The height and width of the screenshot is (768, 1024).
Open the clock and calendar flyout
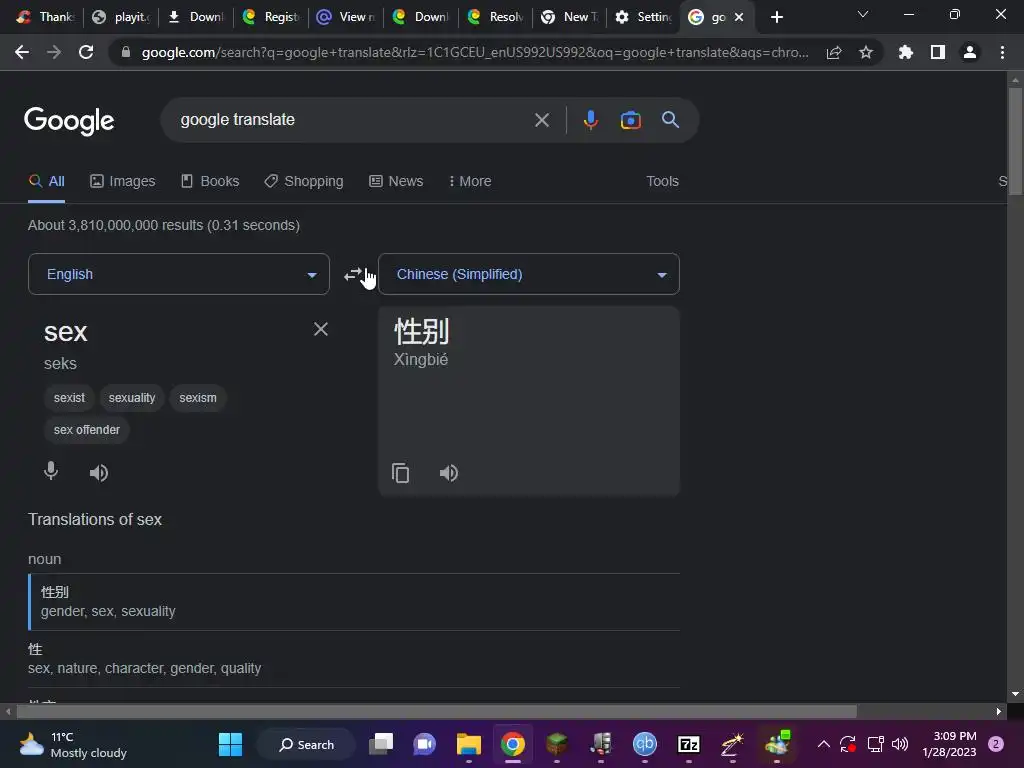tap(949, 744)
